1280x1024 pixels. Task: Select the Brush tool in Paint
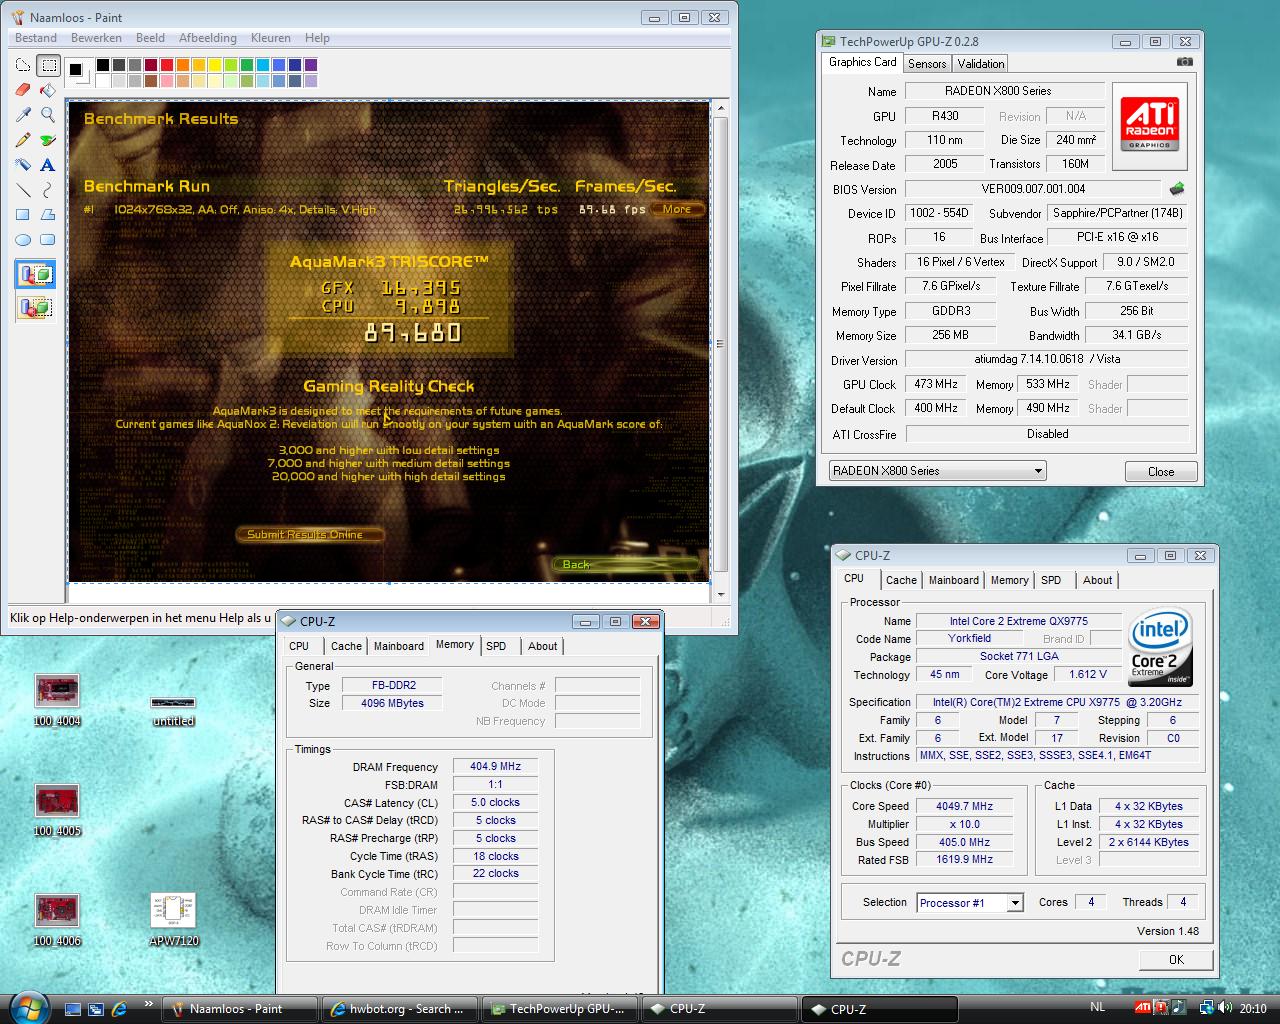(x=47, y=141)
